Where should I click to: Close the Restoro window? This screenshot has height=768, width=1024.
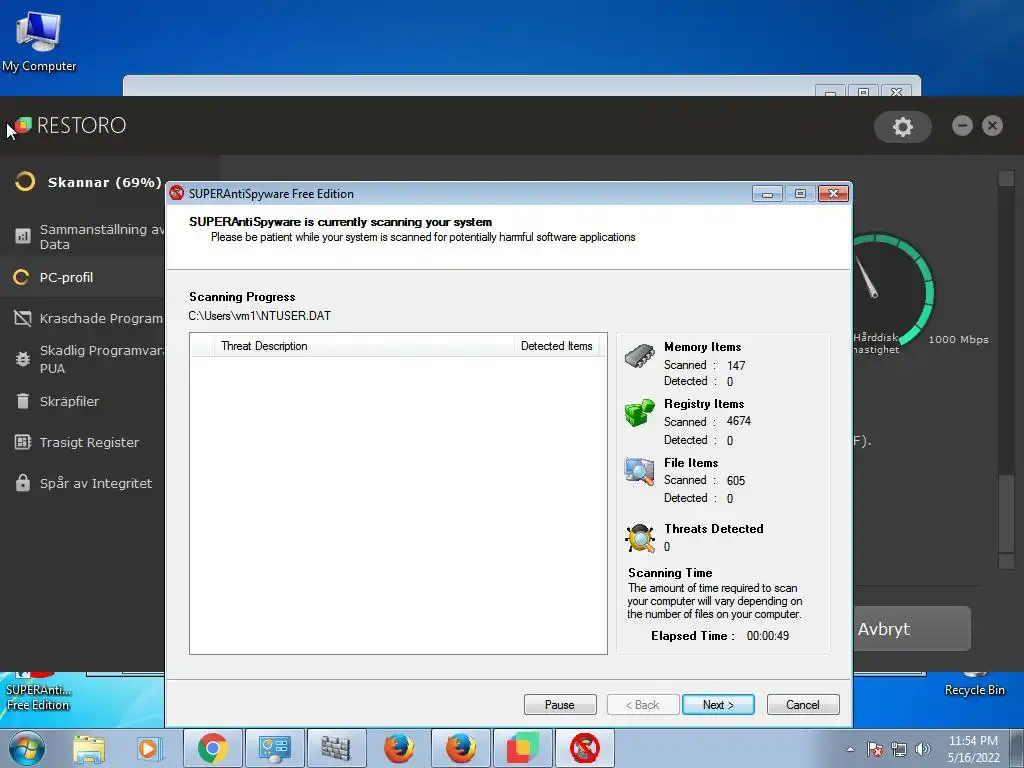point(992,125)
